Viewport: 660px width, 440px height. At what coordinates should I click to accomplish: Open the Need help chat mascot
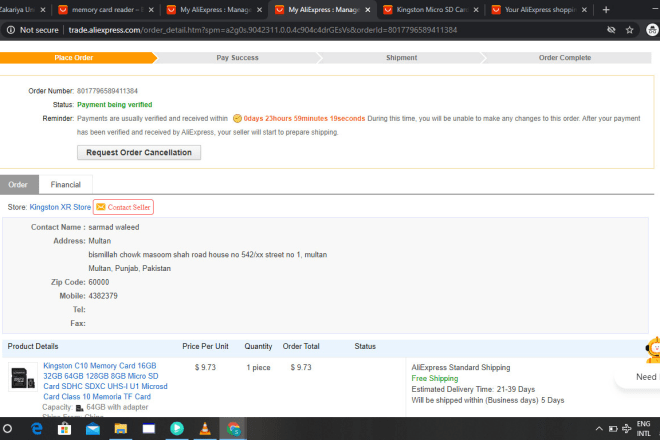[652, 350]
